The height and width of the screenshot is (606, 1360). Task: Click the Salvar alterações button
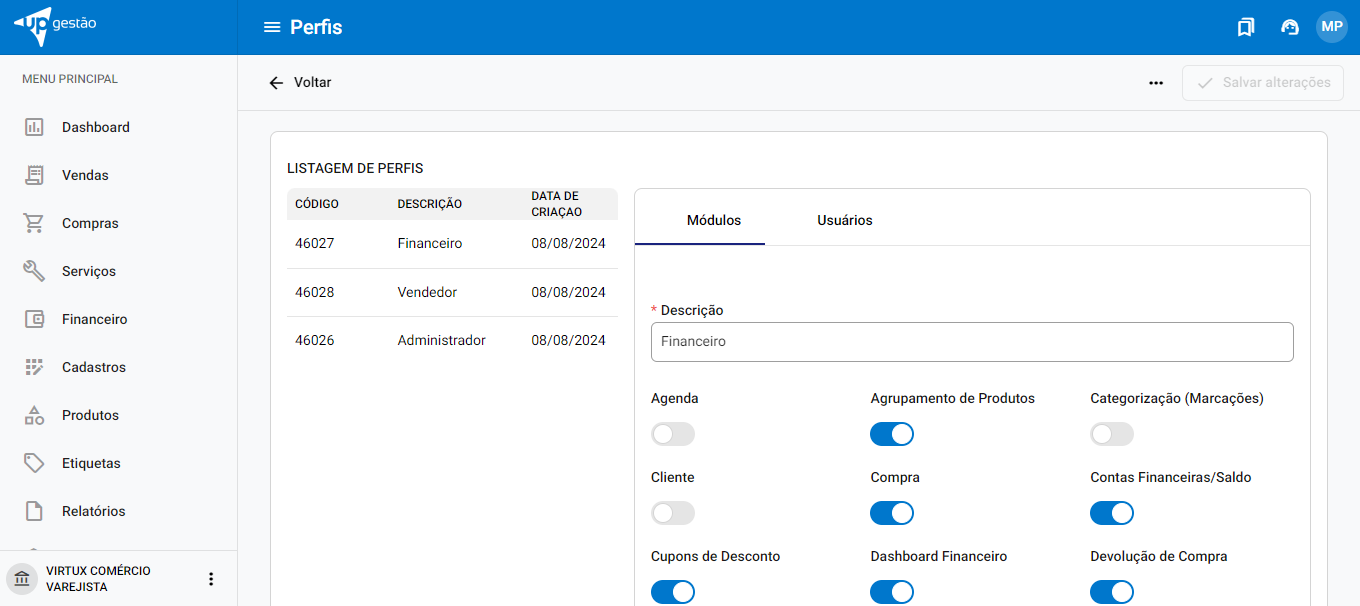coord(1263,83)
